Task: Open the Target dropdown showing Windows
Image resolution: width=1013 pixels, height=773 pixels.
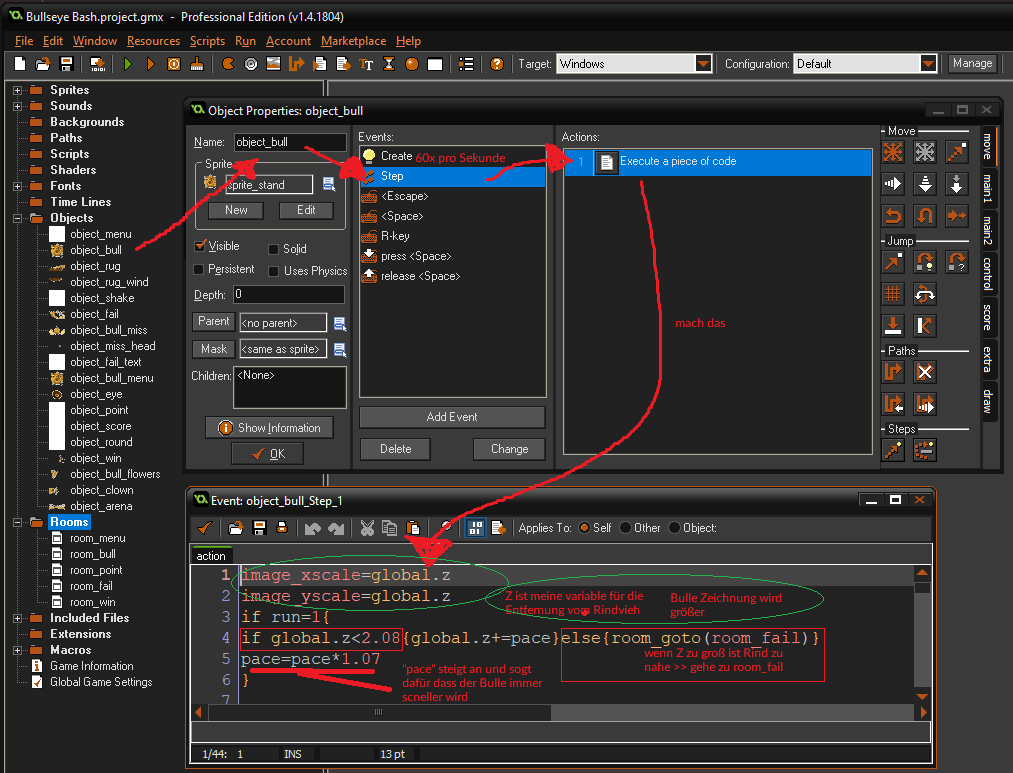Action: pos(704,63)
